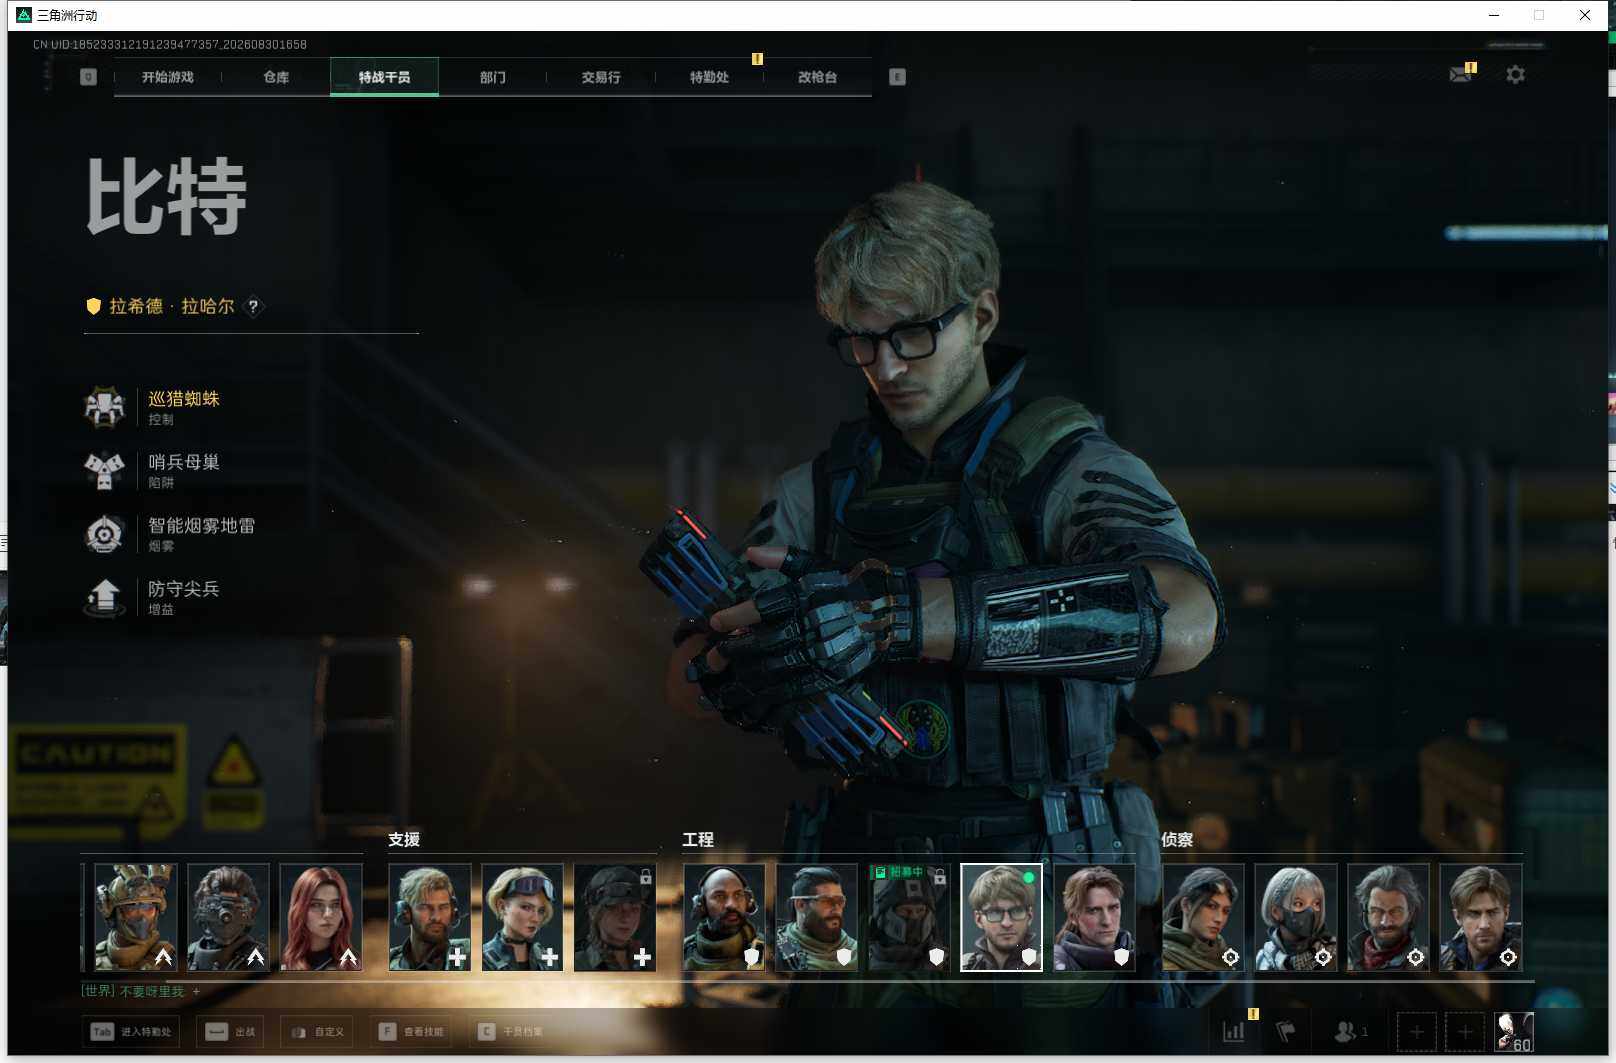The image size is (1616, 1063).
Task: Minimize the 三角洲行动 window
Action: click(x=1494, y=15)
